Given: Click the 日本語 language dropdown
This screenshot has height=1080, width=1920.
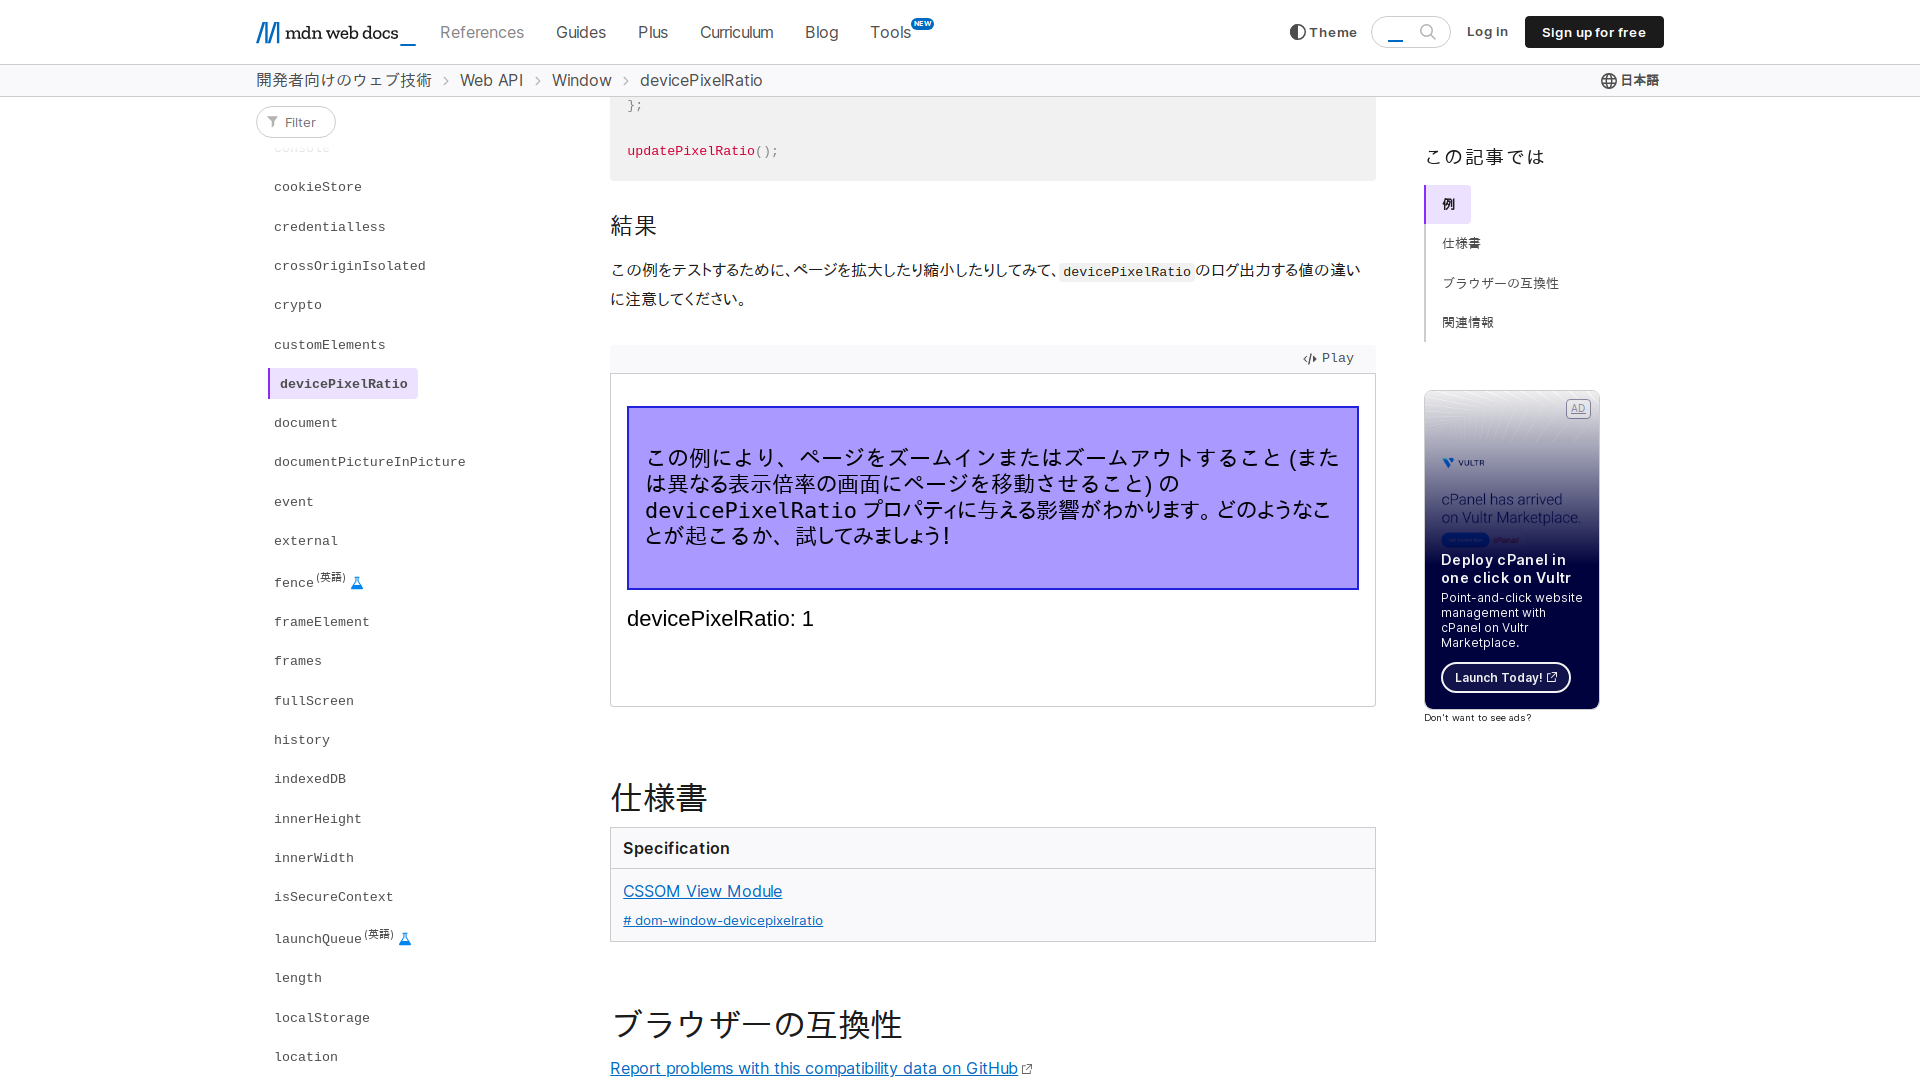Looking at the screenshot, I should pos(1629,80).
